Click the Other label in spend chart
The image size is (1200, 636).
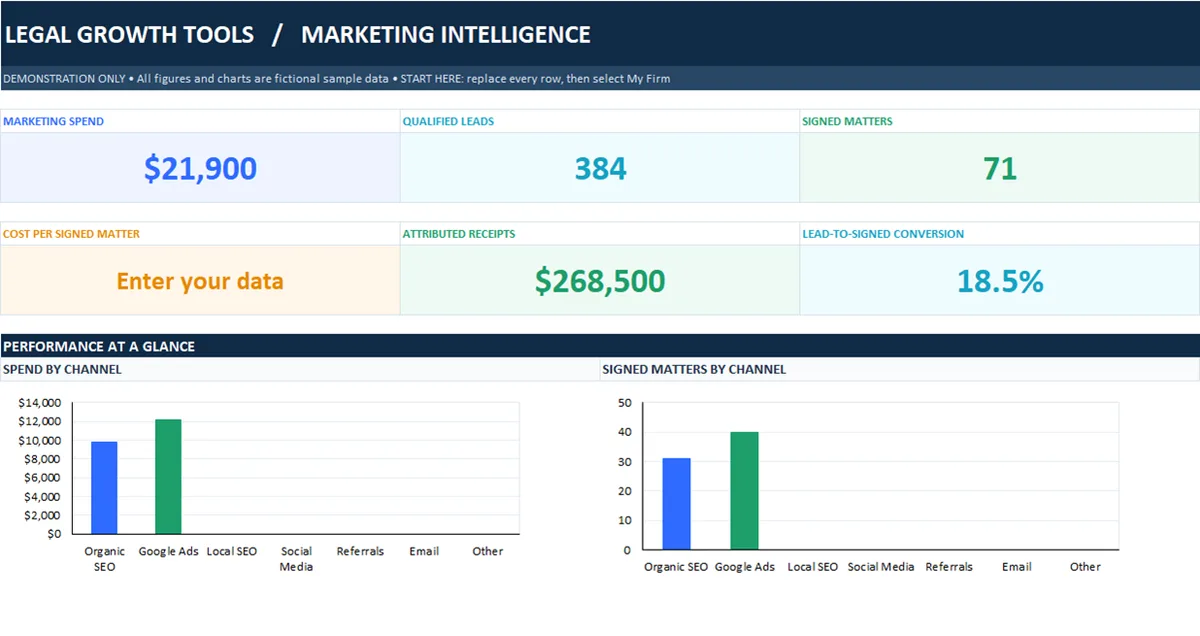pyautogui.click(x=488, y=551)
